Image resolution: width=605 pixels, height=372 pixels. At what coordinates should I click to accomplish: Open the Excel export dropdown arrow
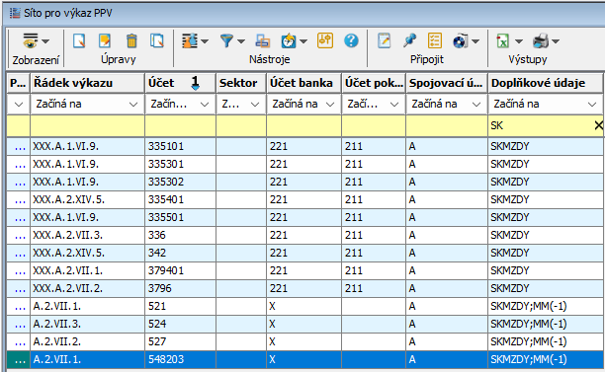coord(519,41)
